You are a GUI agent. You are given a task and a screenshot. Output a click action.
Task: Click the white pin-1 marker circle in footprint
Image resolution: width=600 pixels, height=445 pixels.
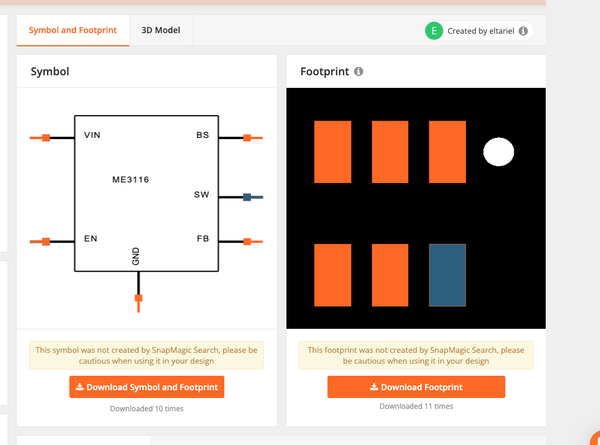coord(498,152)
